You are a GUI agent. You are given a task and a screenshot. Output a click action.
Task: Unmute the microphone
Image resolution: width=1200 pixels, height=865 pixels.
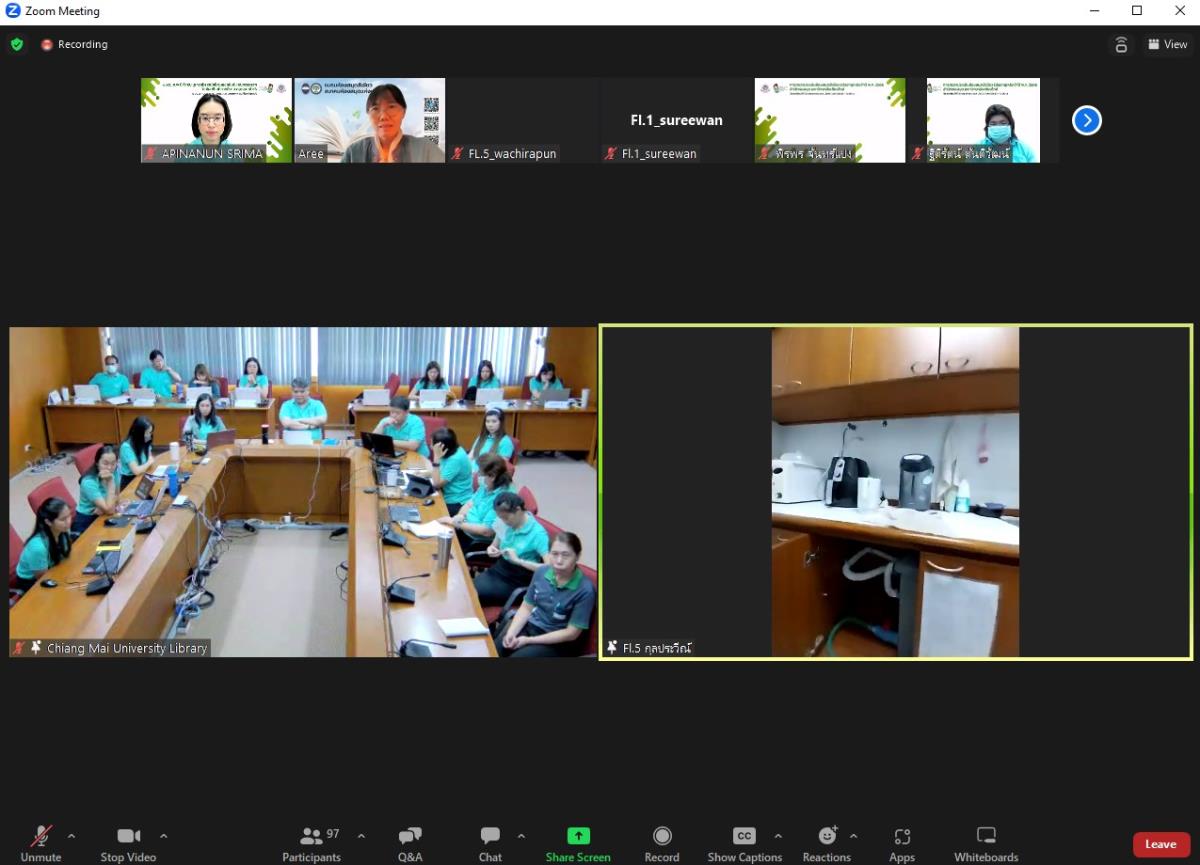(41, 843)
